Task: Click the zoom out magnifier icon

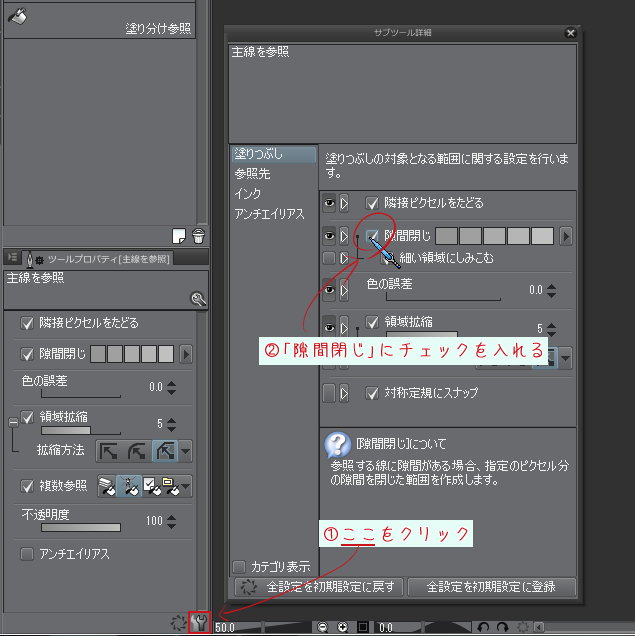Action: (x=323, y=627)
